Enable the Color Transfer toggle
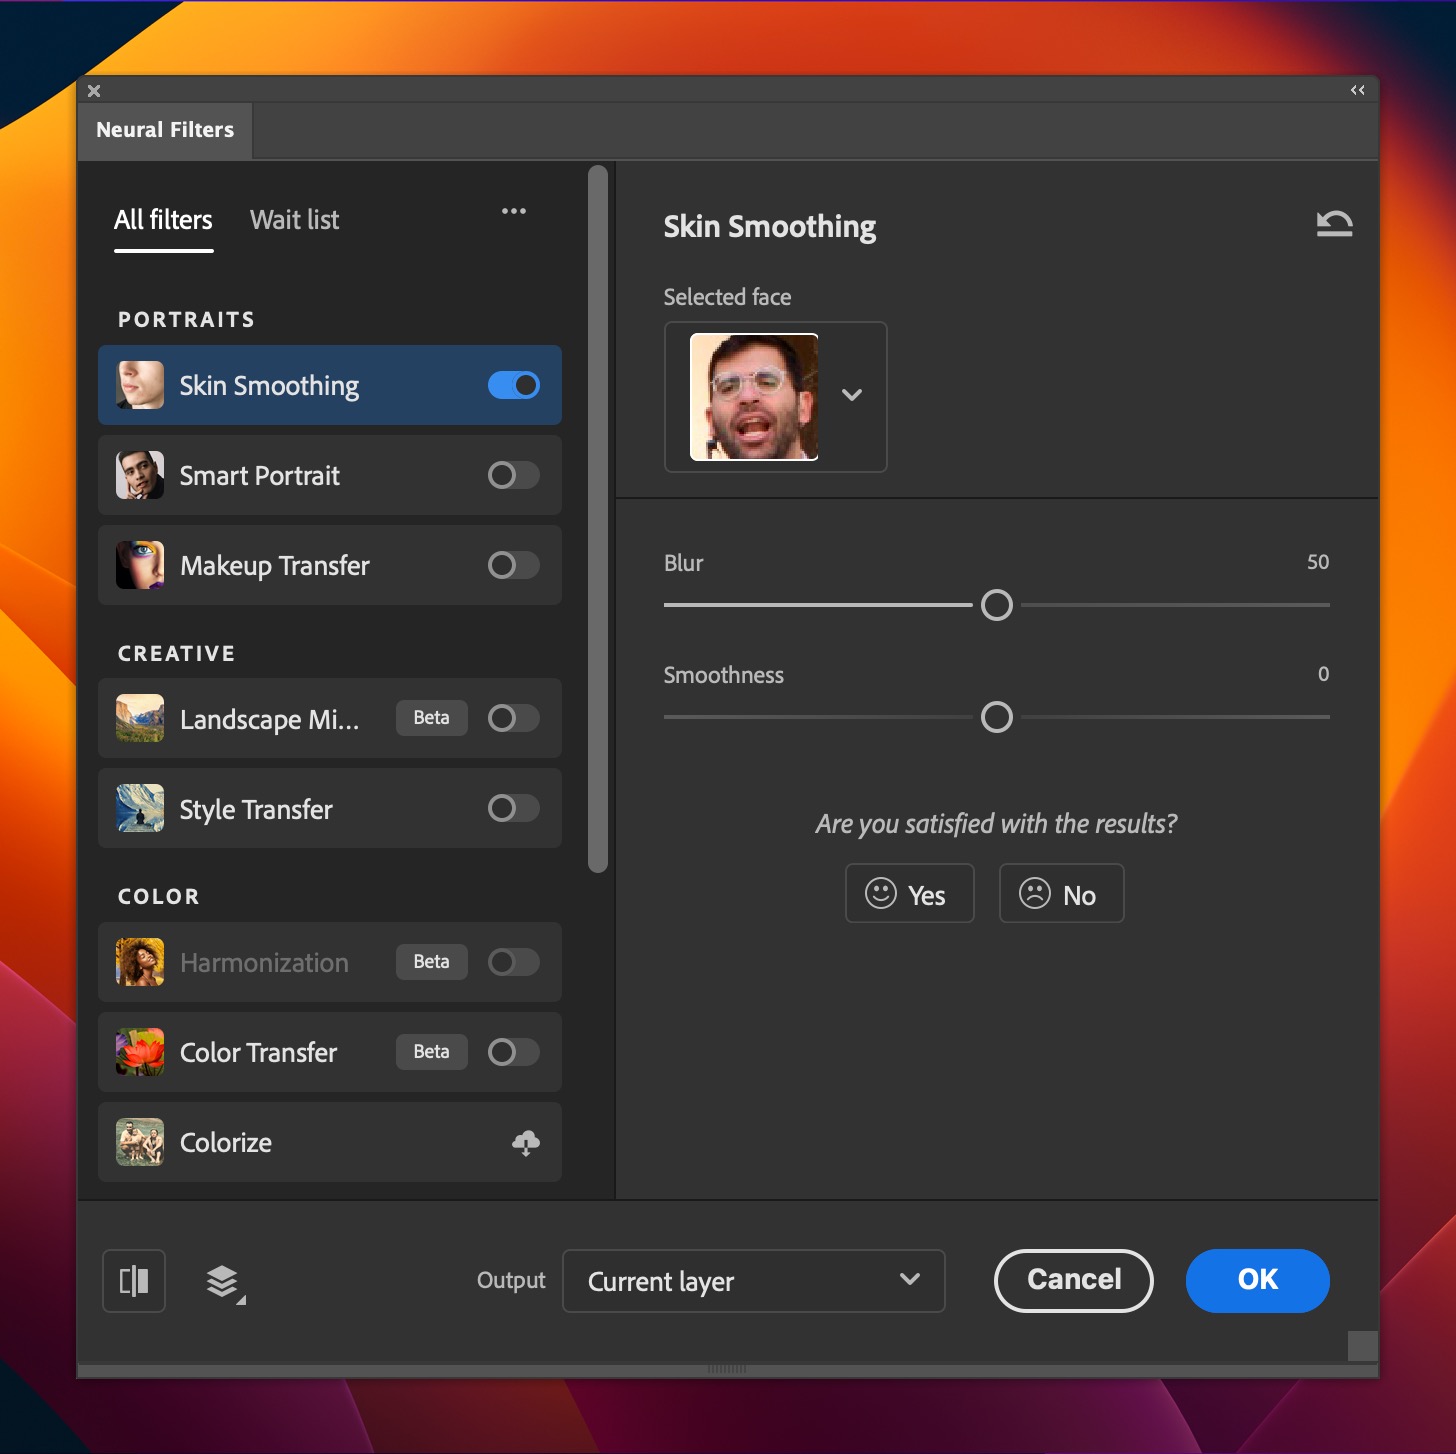The image size is (1456, 1454). coord(514,1052)
